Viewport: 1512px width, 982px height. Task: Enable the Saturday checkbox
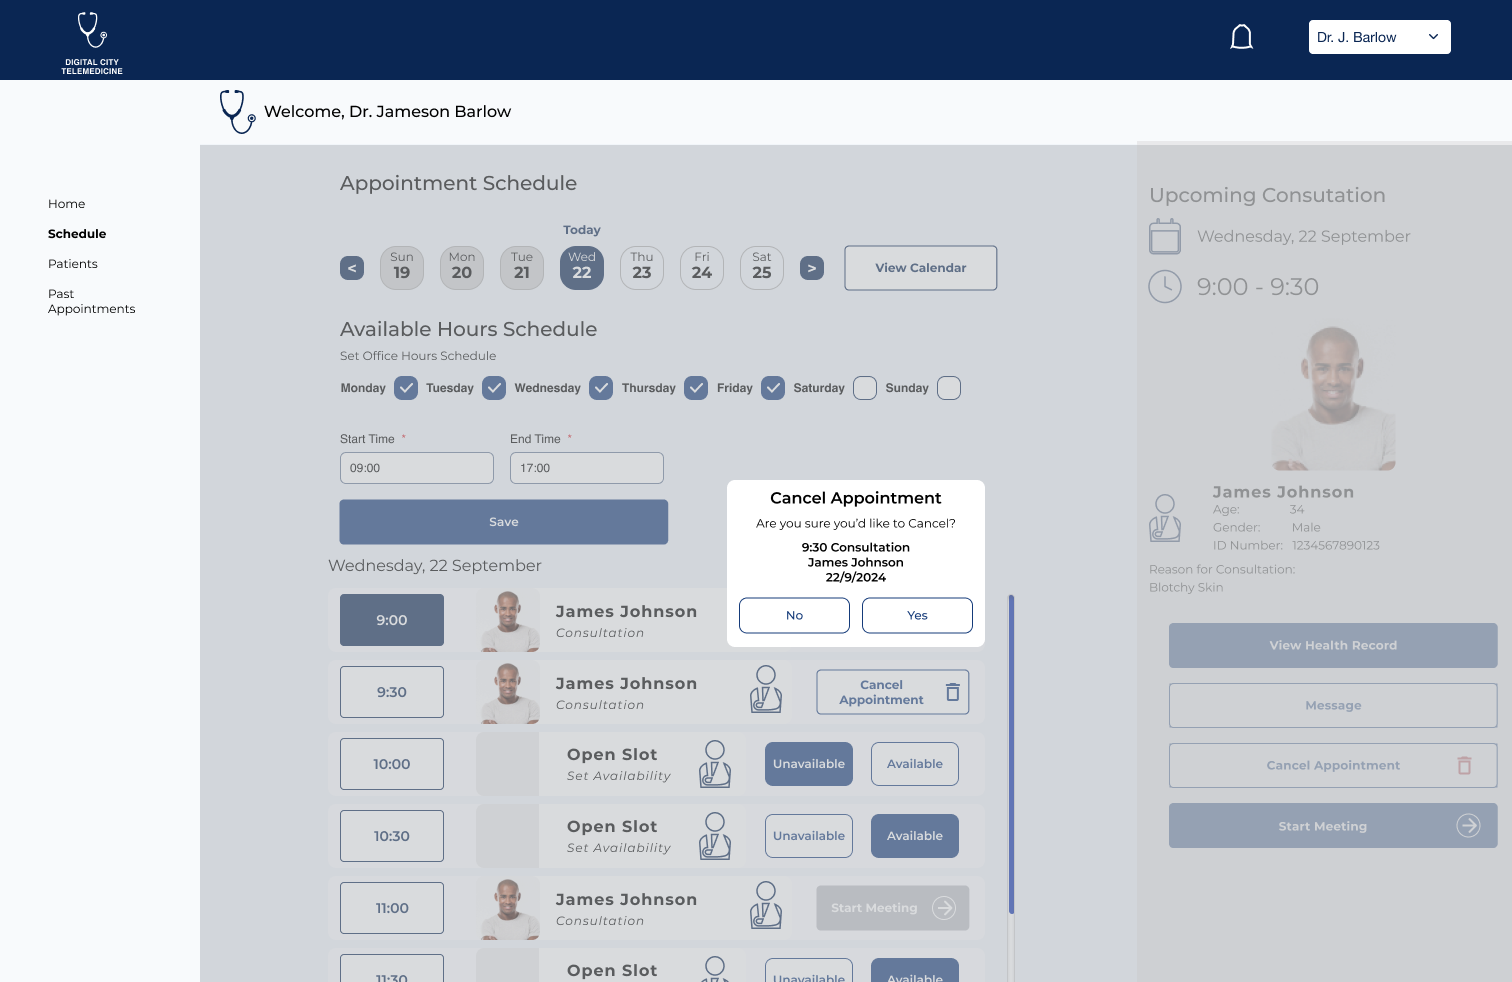click(865, 388)
